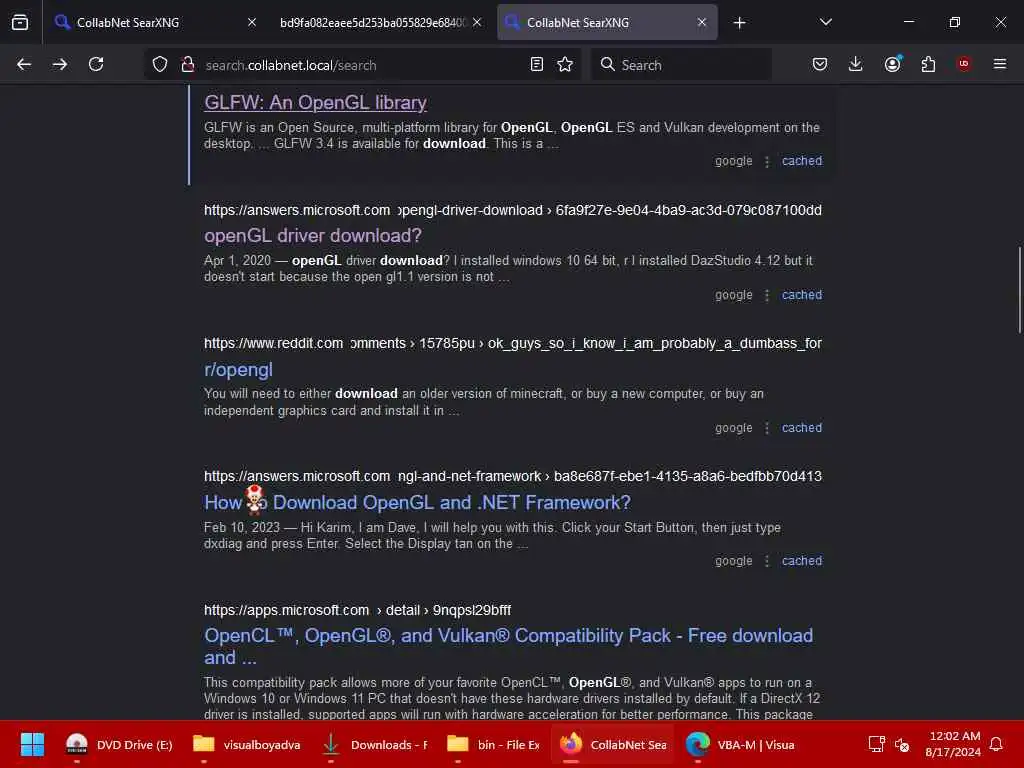This screenshot has height=768, width=1024.
Task: Open cached link for .NET Framework result
Action: point(802,560)
